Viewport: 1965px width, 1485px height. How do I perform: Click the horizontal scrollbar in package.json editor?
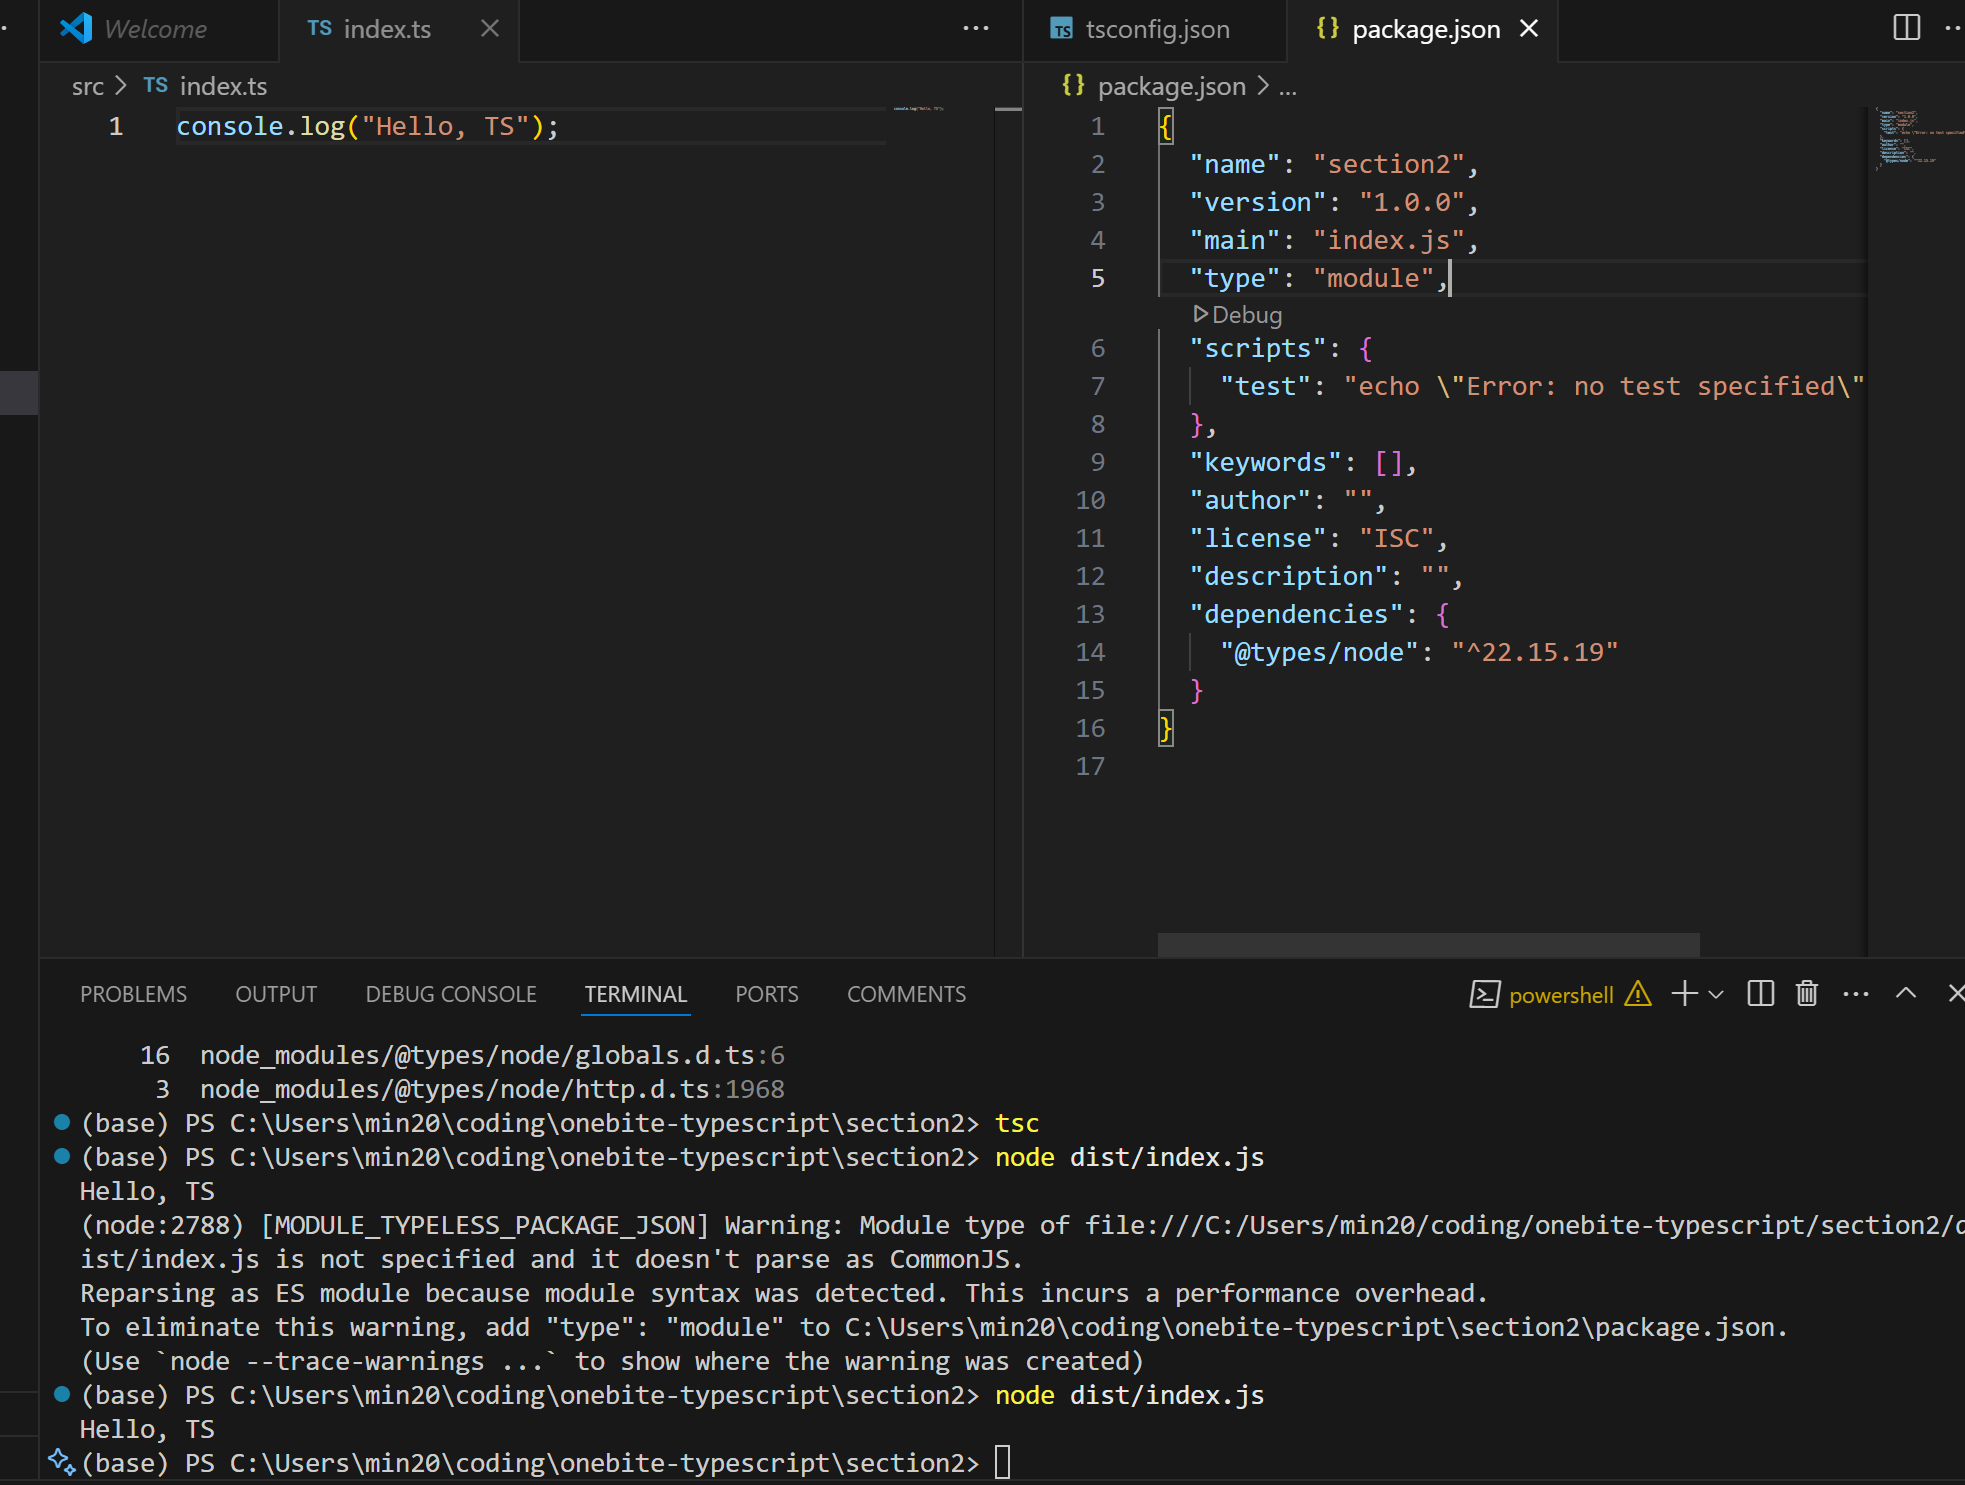1427,944
